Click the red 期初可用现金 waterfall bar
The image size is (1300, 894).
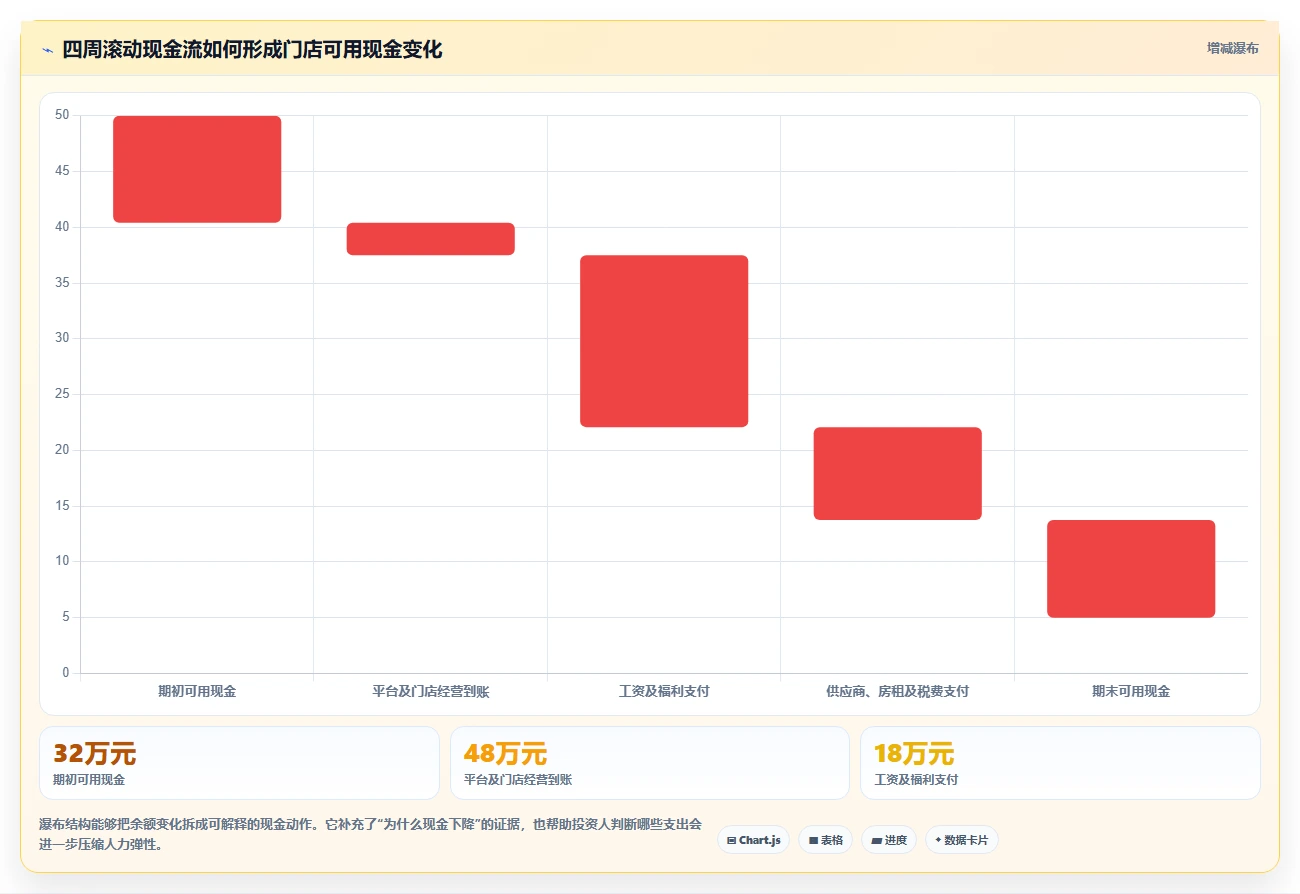click(x=197, y=169)
